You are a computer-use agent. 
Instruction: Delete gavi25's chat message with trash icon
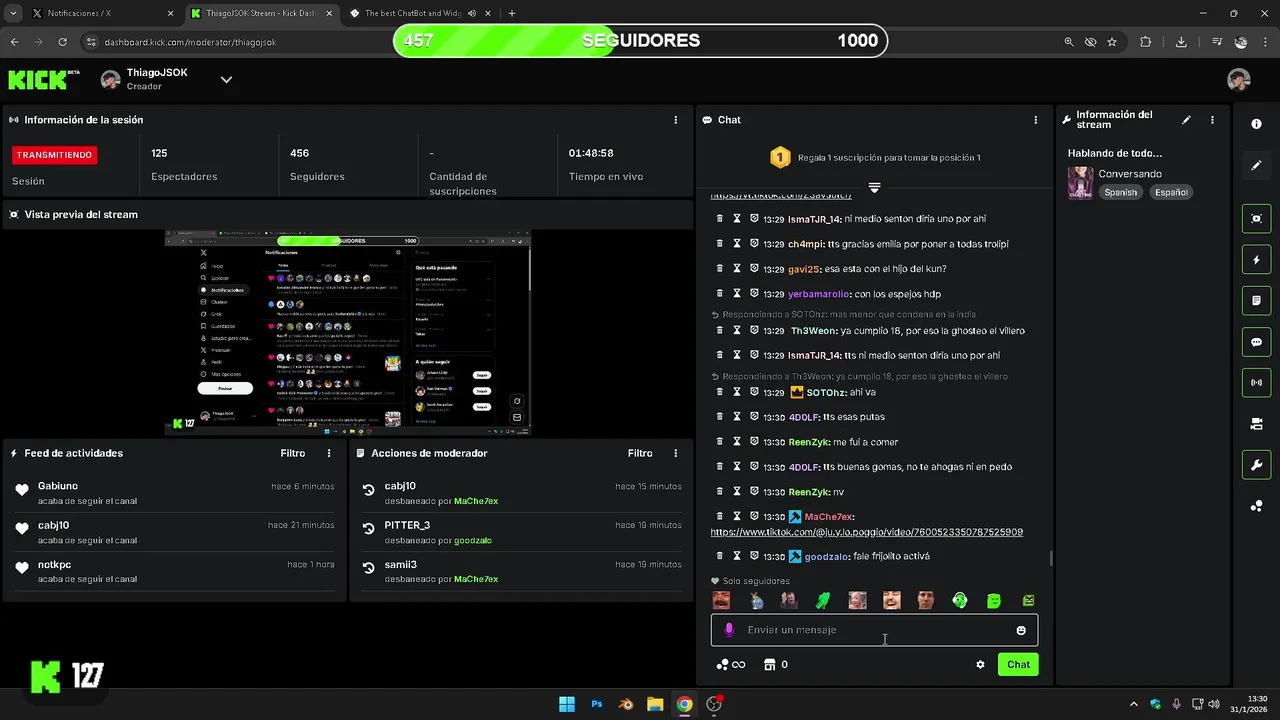(x=719, y=268)
